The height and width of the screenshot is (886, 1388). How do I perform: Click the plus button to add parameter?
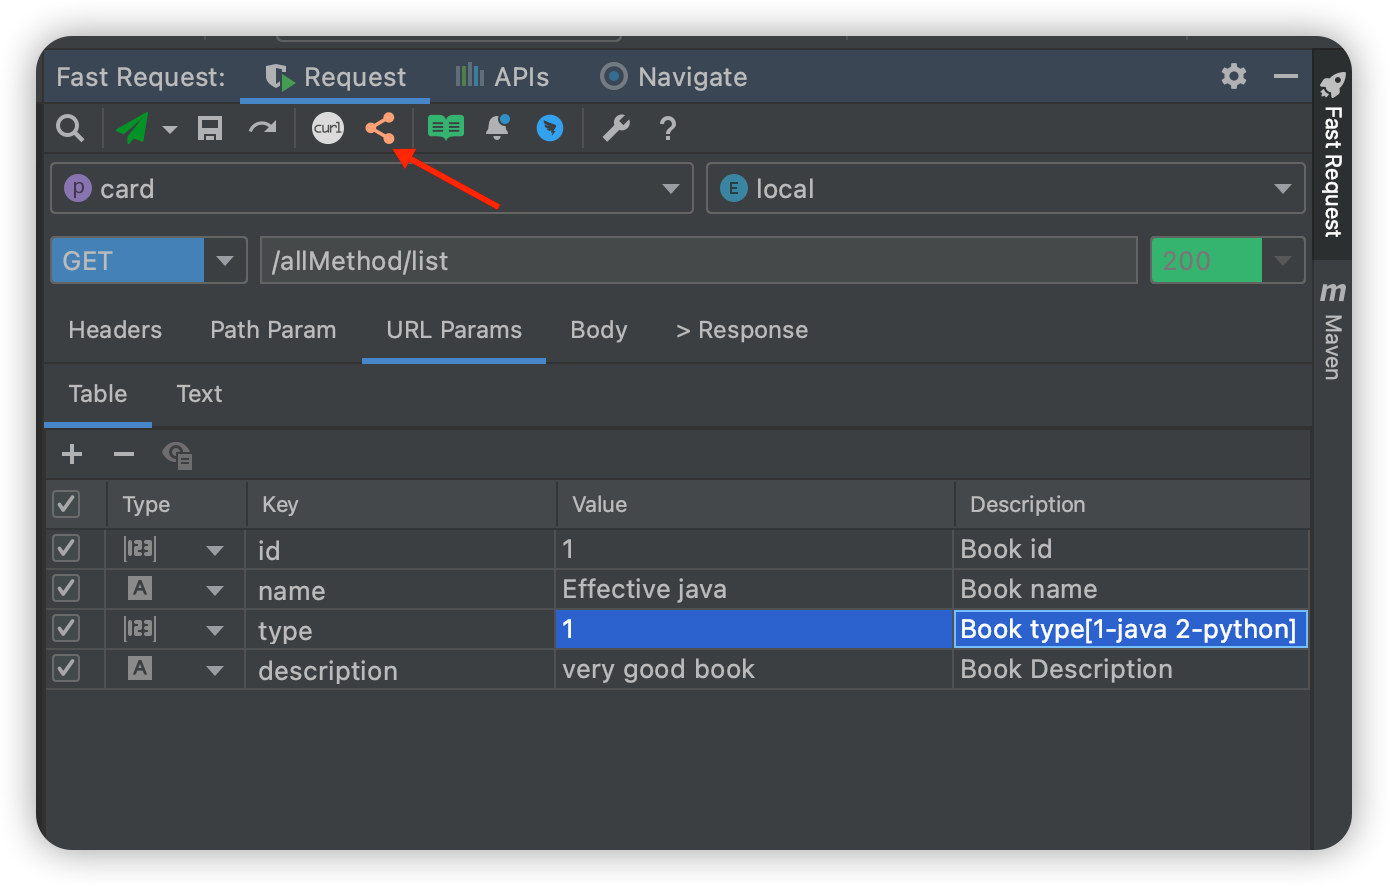click(72, 455)
